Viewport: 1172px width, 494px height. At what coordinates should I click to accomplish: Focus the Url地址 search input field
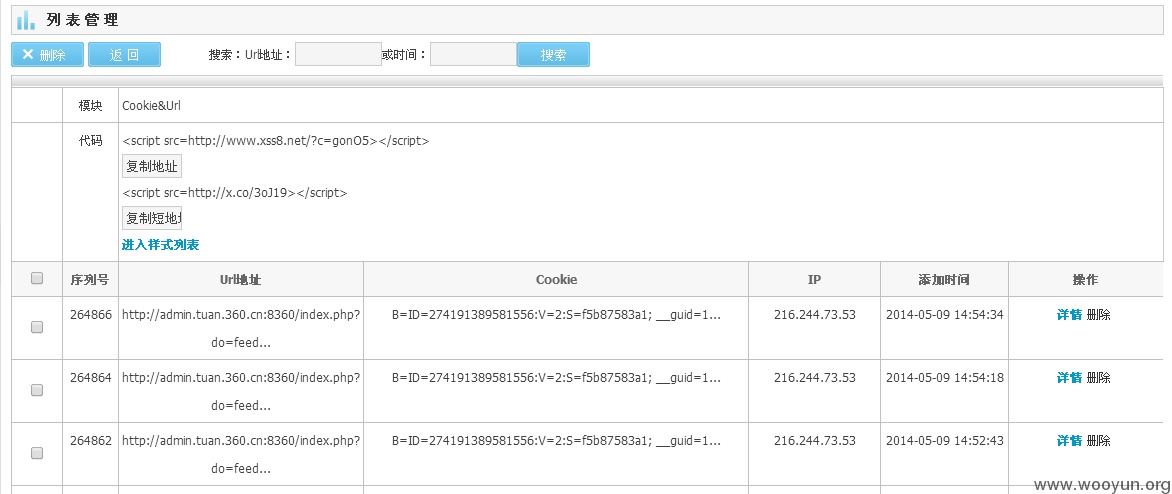pos(338,55)
